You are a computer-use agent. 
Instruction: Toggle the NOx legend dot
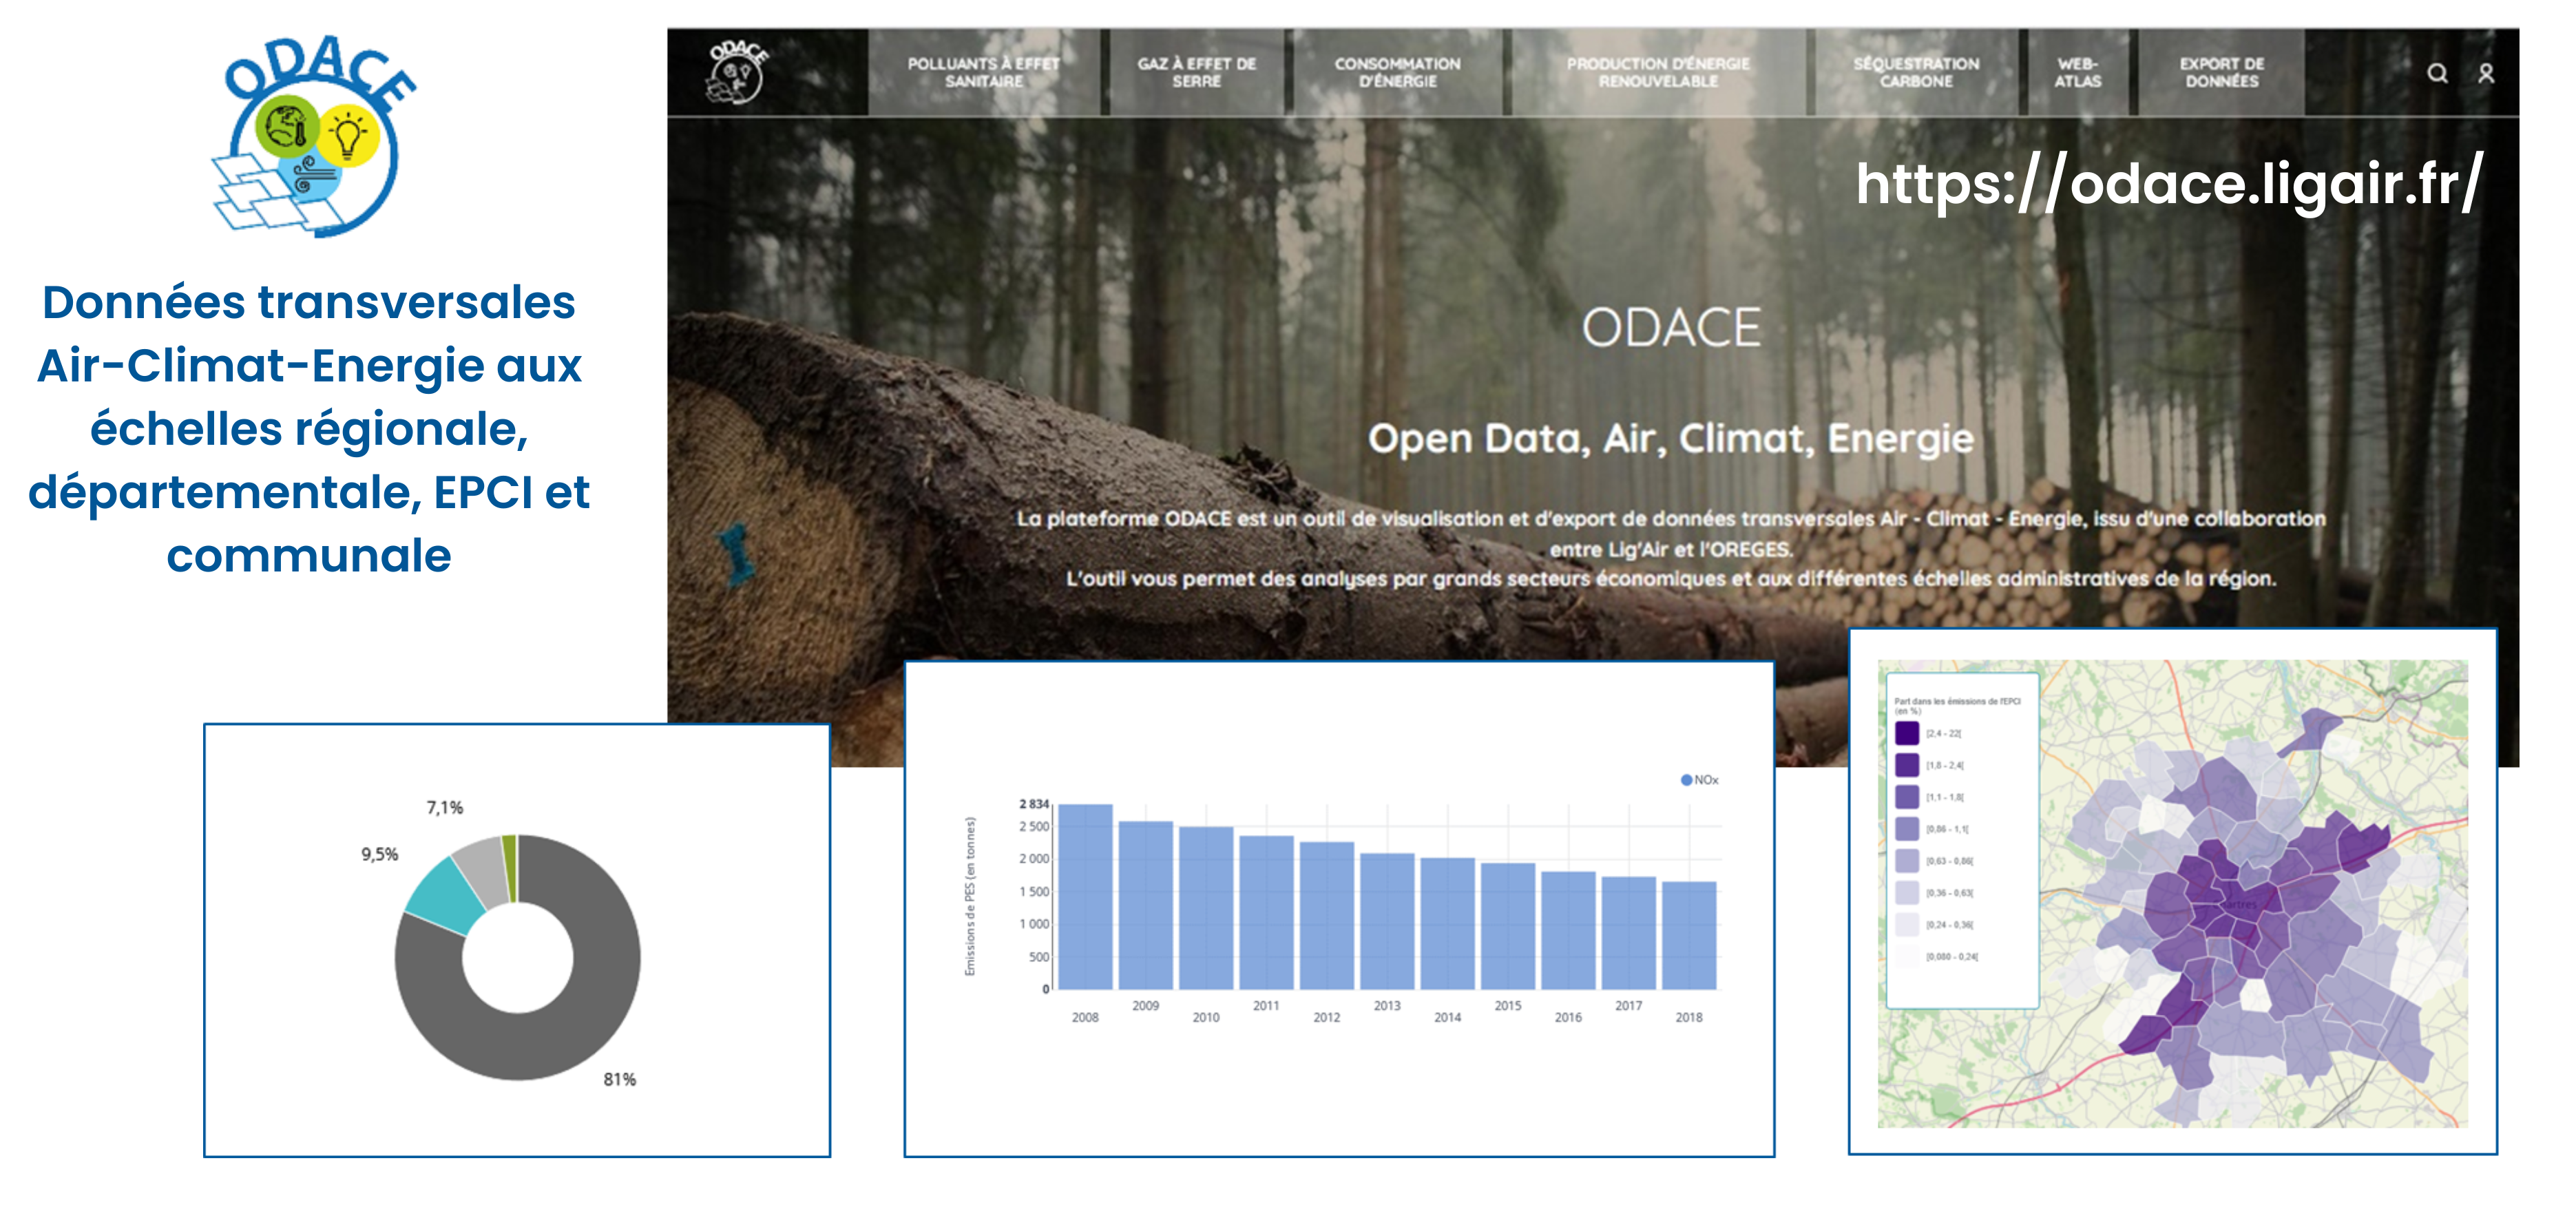click(1686, 780)
